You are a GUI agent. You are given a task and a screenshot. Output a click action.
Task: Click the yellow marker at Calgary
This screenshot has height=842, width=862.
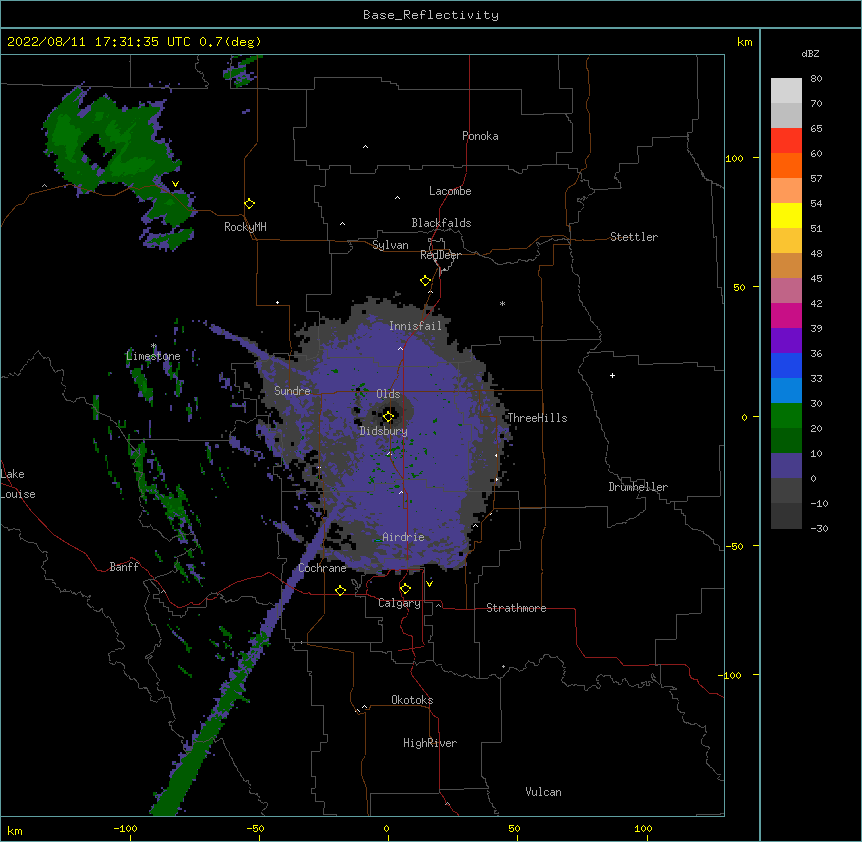coord(405,588)
